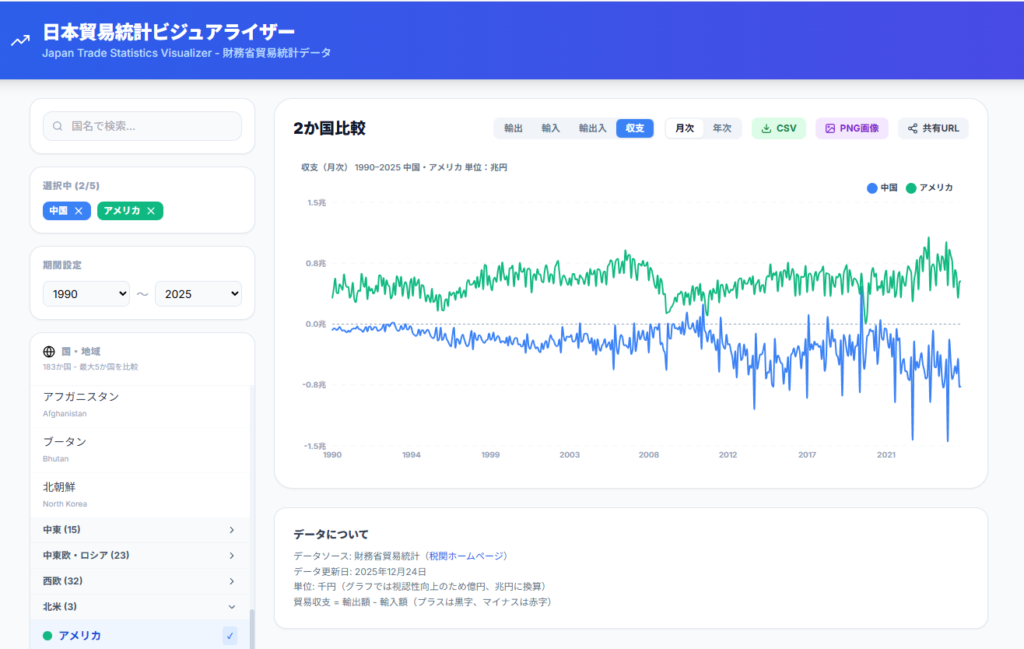The height and width of the screenshot is (649, 1024).
Task: Click the magnifier icon in search box
Action: (58, 127)
